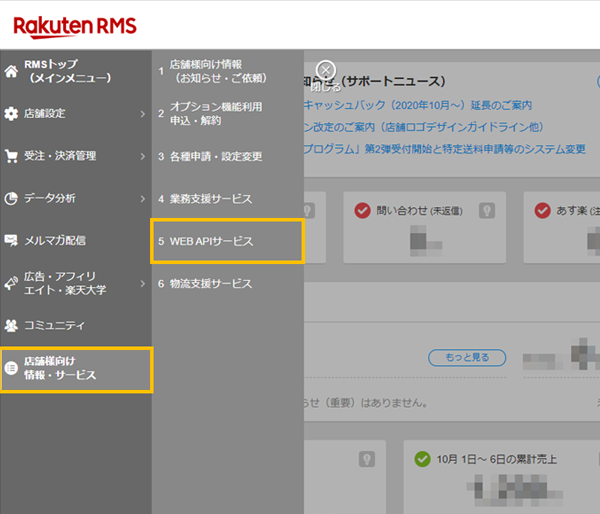This screenshot has height=514, width=600.
Task: Click the lightbulb icon on 問い合わせ card
Action: click(x=488, y=210)
